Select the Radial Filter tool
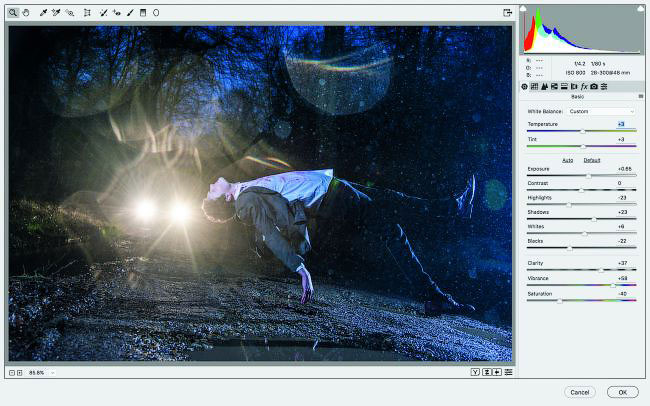650x406 pixels. 156,13
